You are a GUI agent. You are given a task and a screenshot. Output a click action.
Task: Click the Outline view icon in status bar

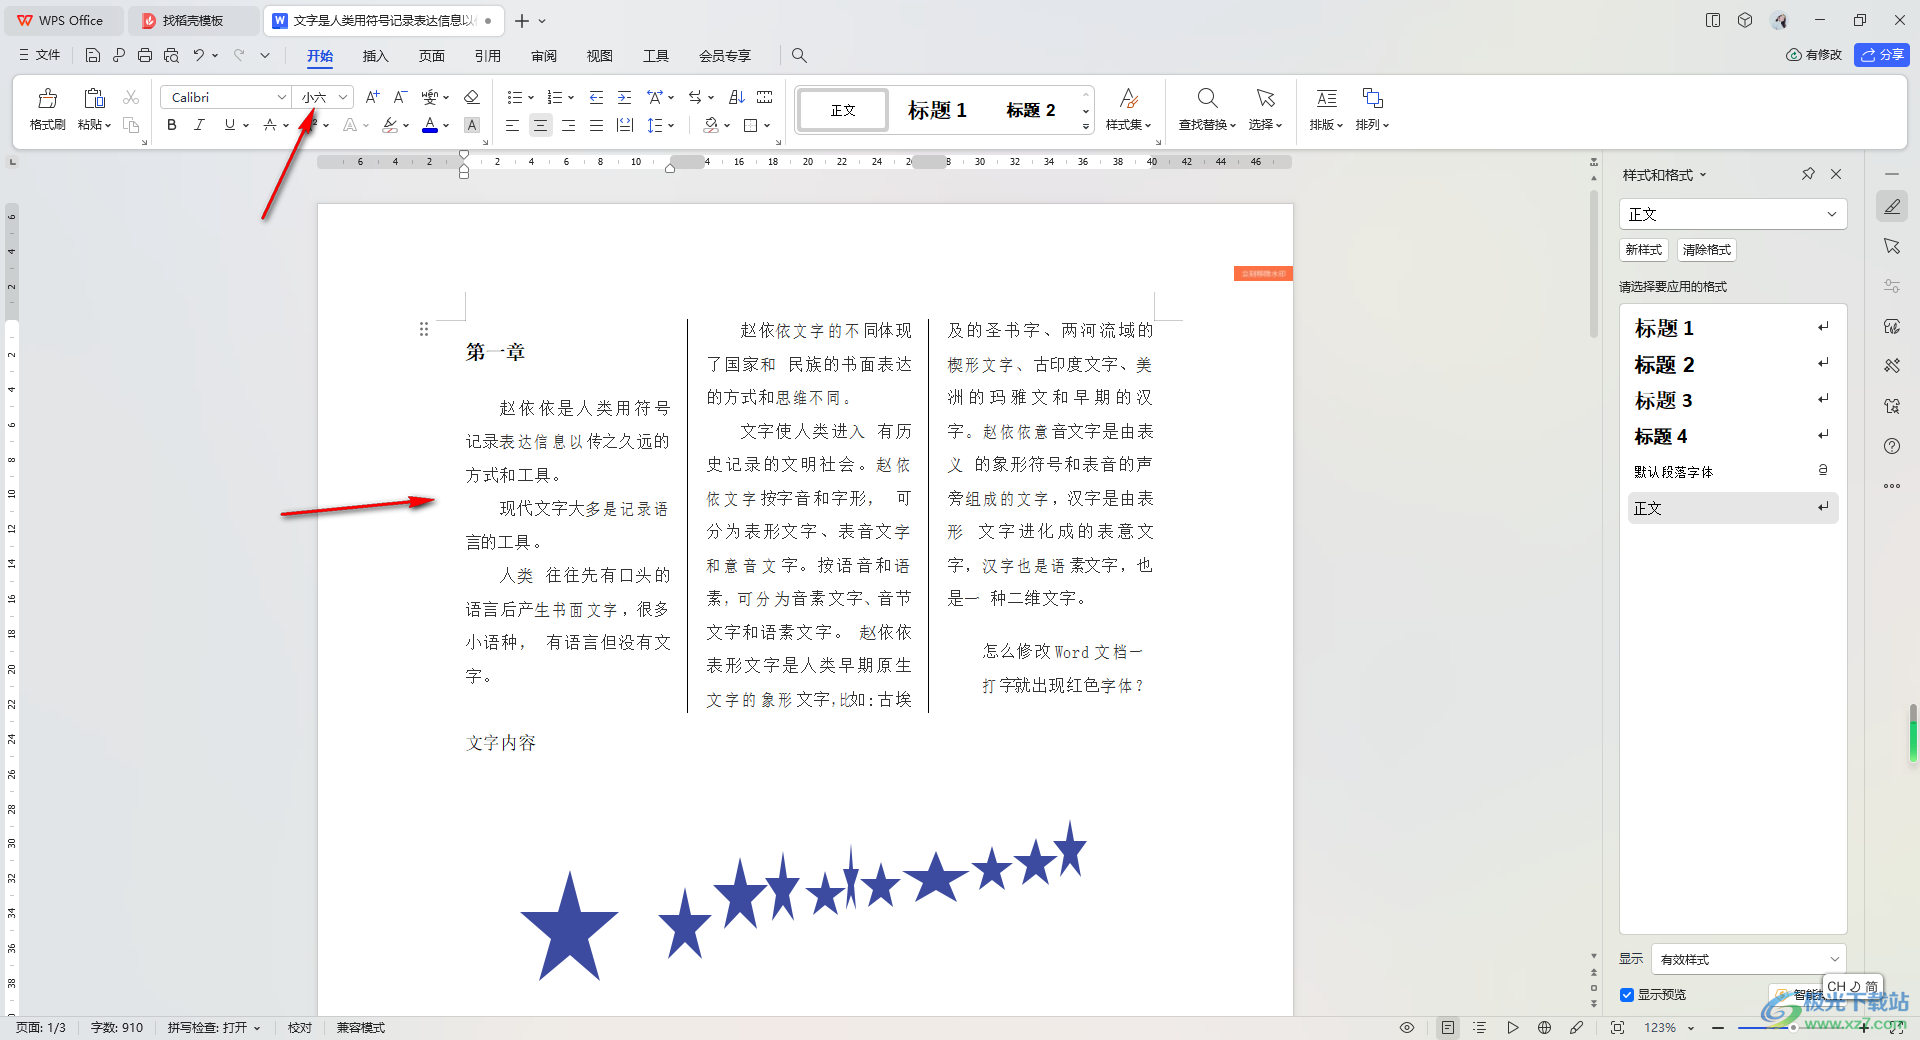(x=1480, y=1027)
